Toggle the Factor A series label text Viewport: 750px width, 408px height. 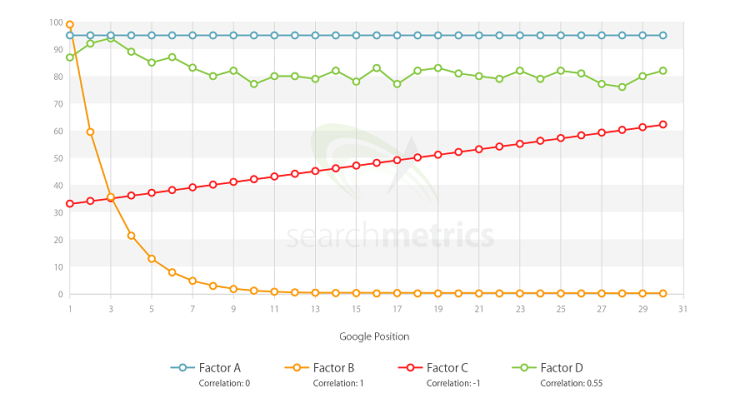222,368
